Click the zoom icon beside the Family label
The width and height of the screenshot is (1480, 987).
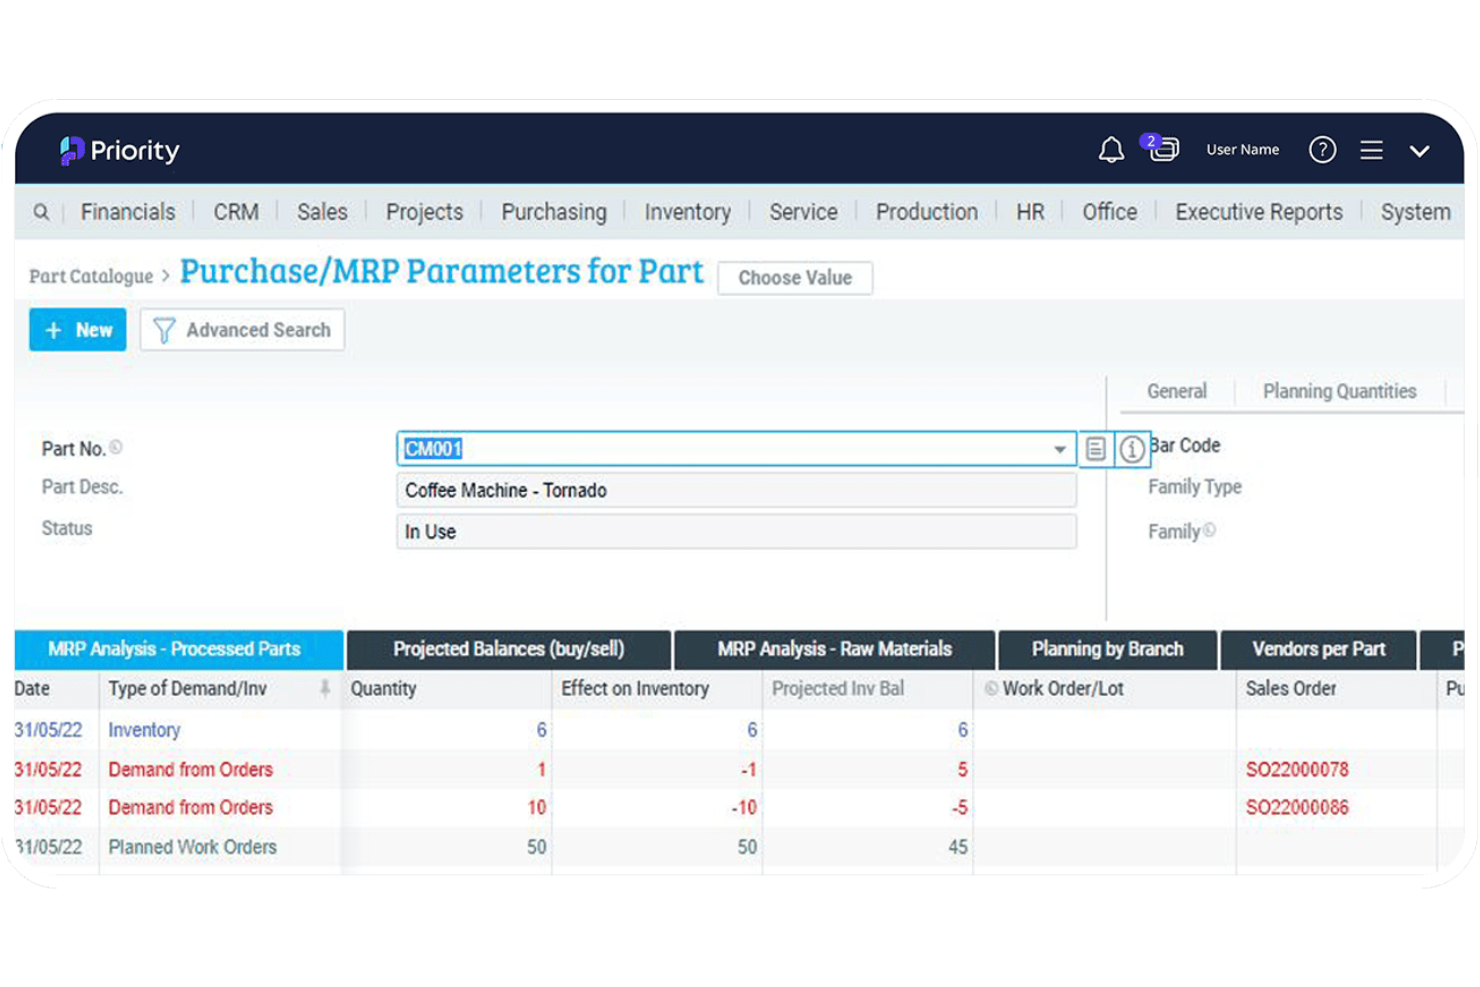(x=1208, y=531)
